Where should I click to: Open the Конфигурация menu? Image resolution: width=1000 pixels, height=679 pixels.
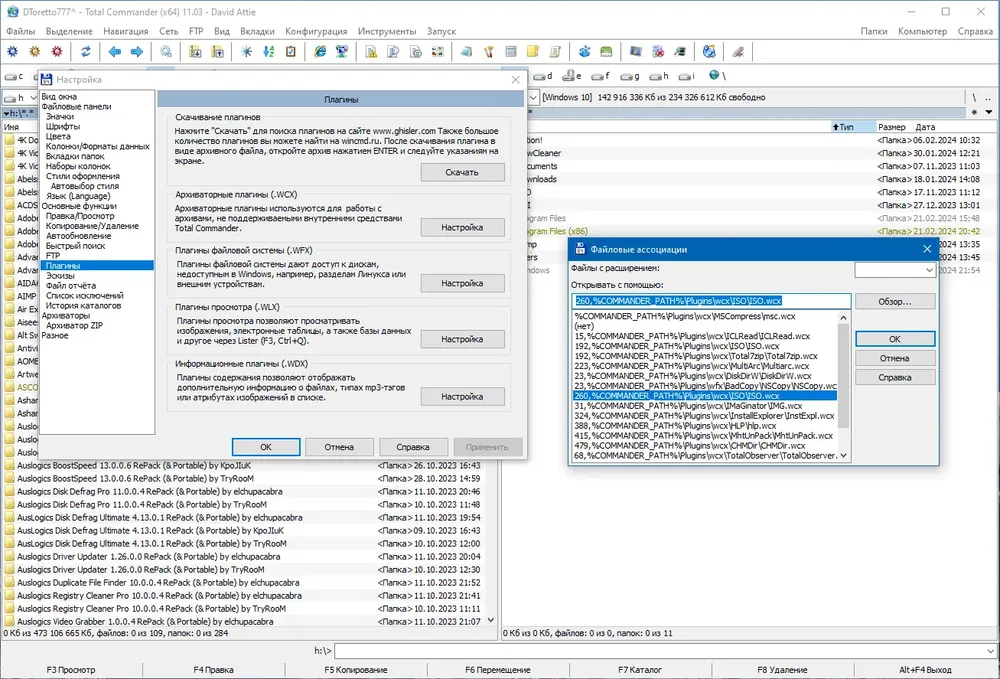click(x=316, y=31)
